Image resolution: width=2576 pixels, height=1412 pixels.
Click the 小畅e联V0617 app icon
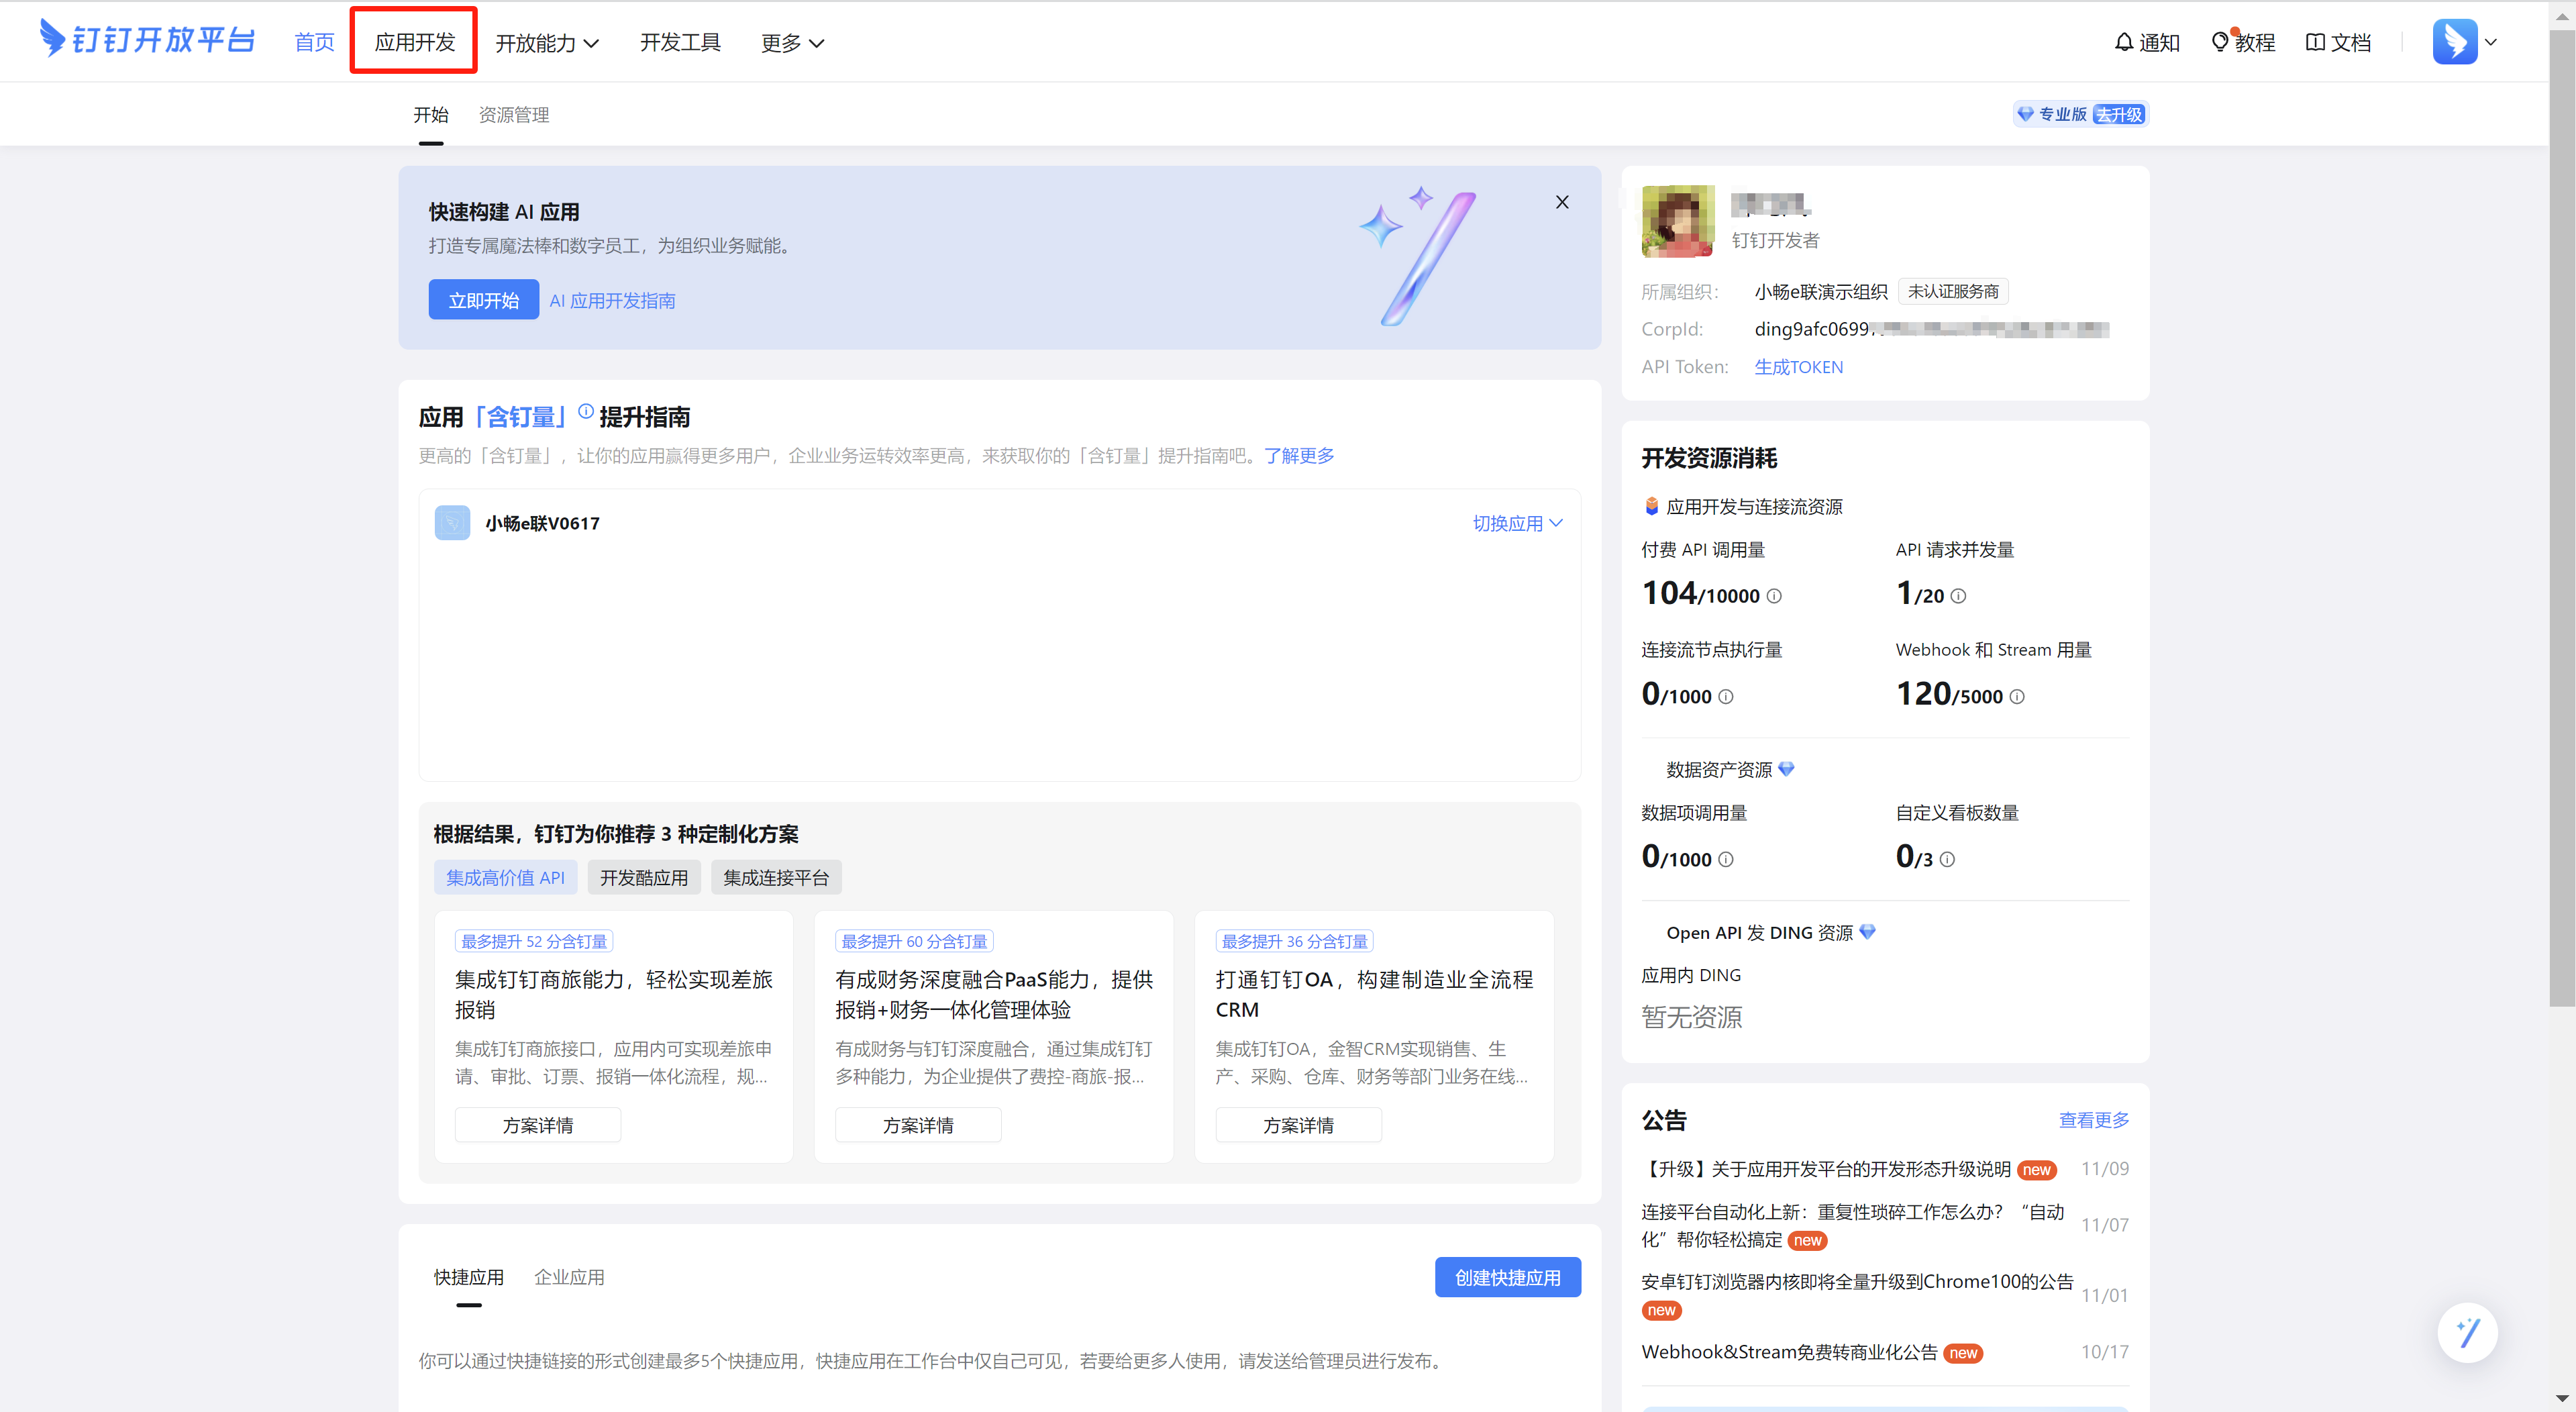[452, 523]
